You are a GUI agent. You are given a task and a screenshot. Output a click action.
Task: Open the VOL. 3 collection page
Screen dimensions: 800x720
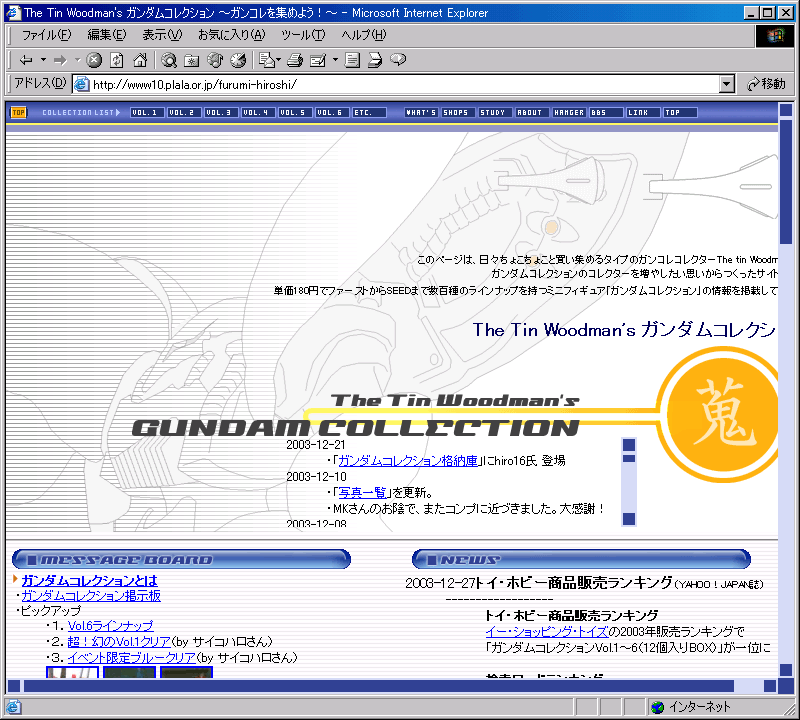pos(221,112)
